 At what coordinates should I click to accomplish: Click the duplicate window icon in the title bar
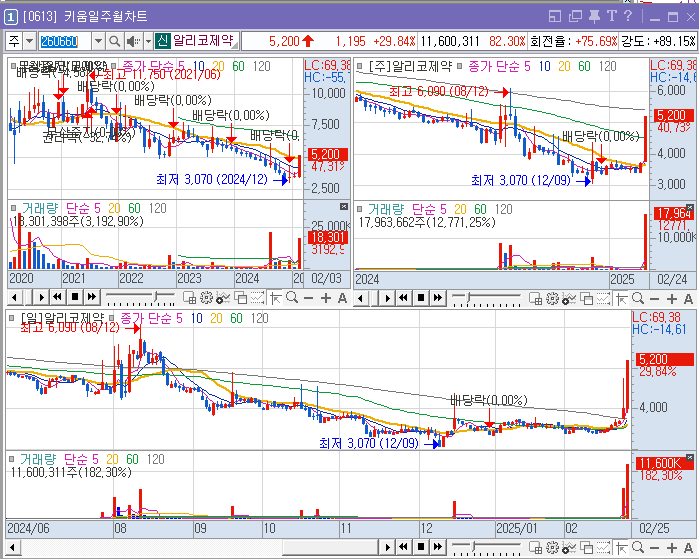tap(575, 17)
